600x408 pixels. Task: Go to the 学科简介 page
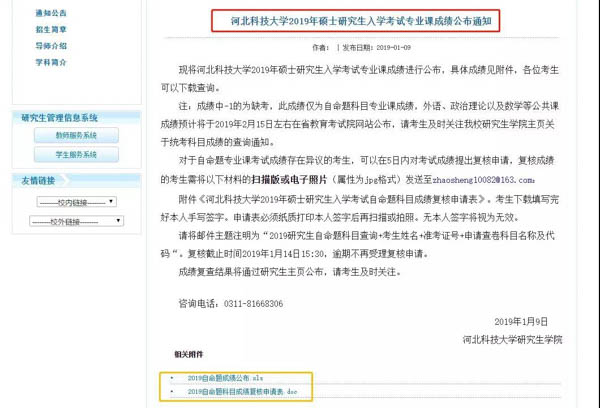point(50,62)
